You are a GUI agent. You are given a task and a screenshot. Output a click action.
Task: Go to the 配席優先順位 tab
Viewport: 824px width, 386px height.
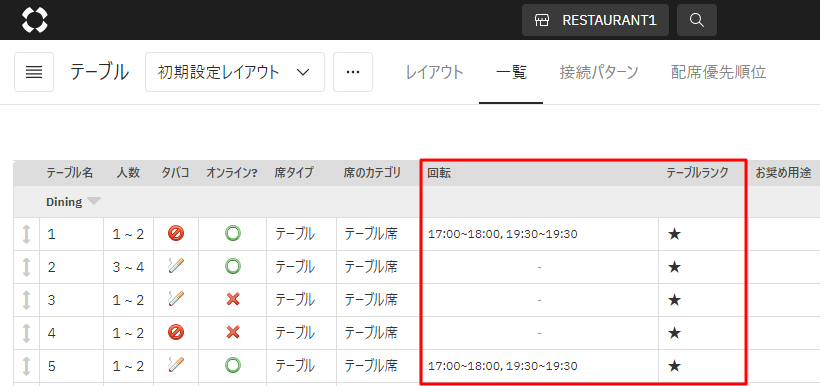(718, 72)
